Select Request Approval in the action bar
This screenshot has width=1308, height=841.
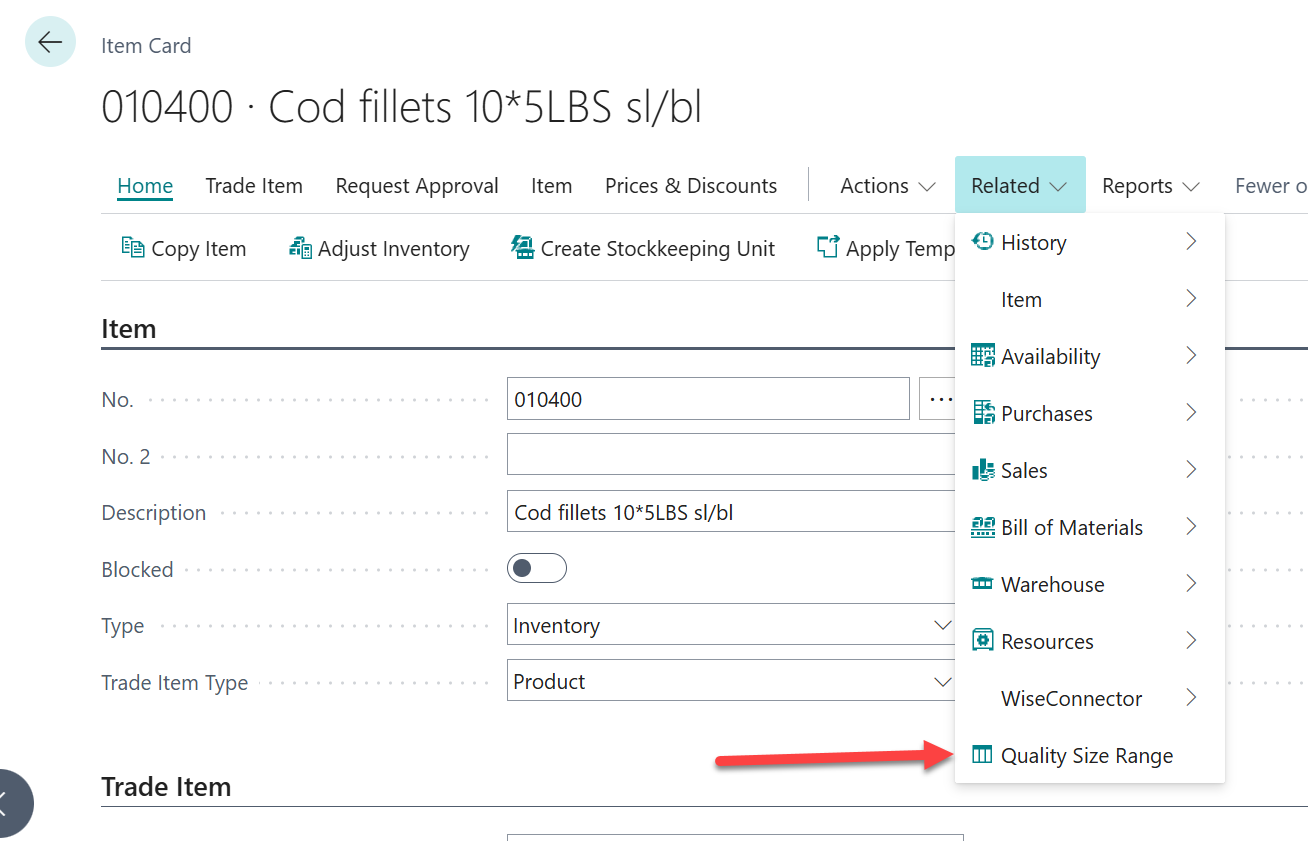click(x=417, y=186)
